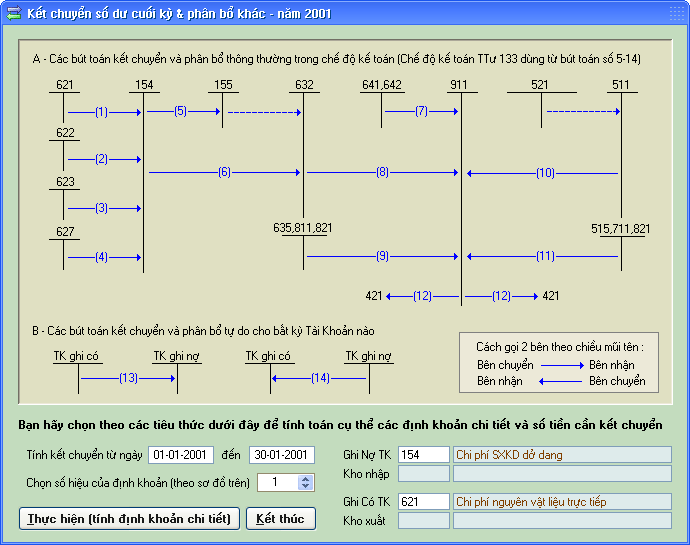Click the end date field showing 30-01-2001
Screen dimensions: 690x545
click(x=282, y=455)
